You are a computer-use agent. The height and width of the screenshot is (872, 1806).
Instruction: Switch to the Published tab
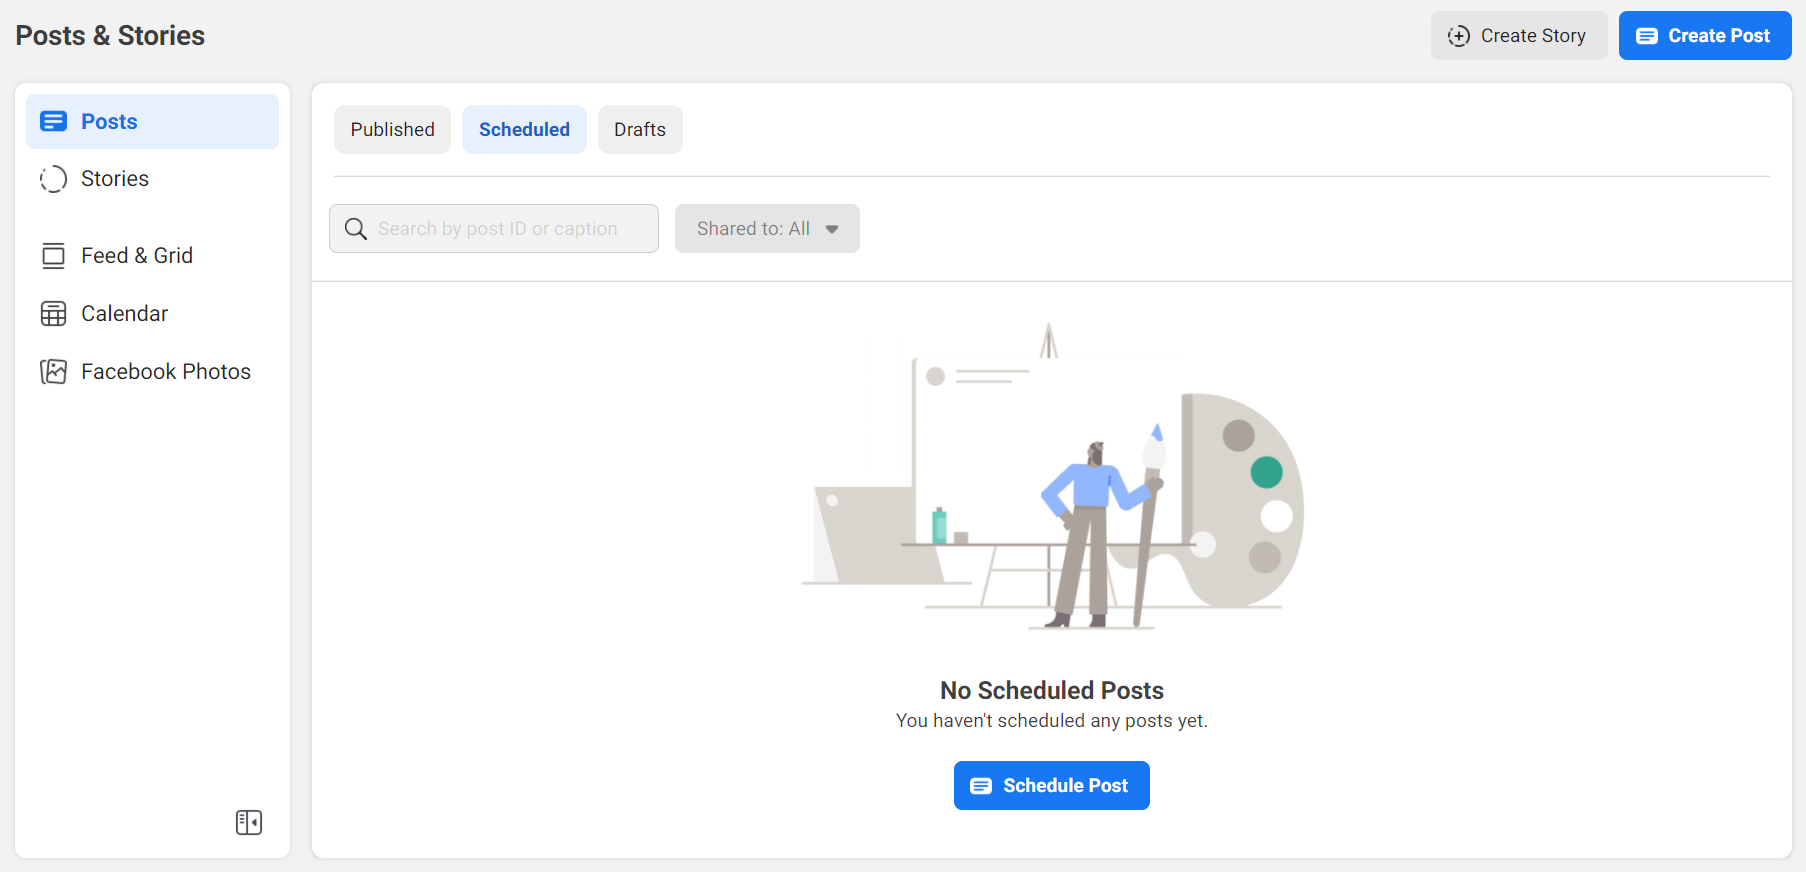[392, 129]
